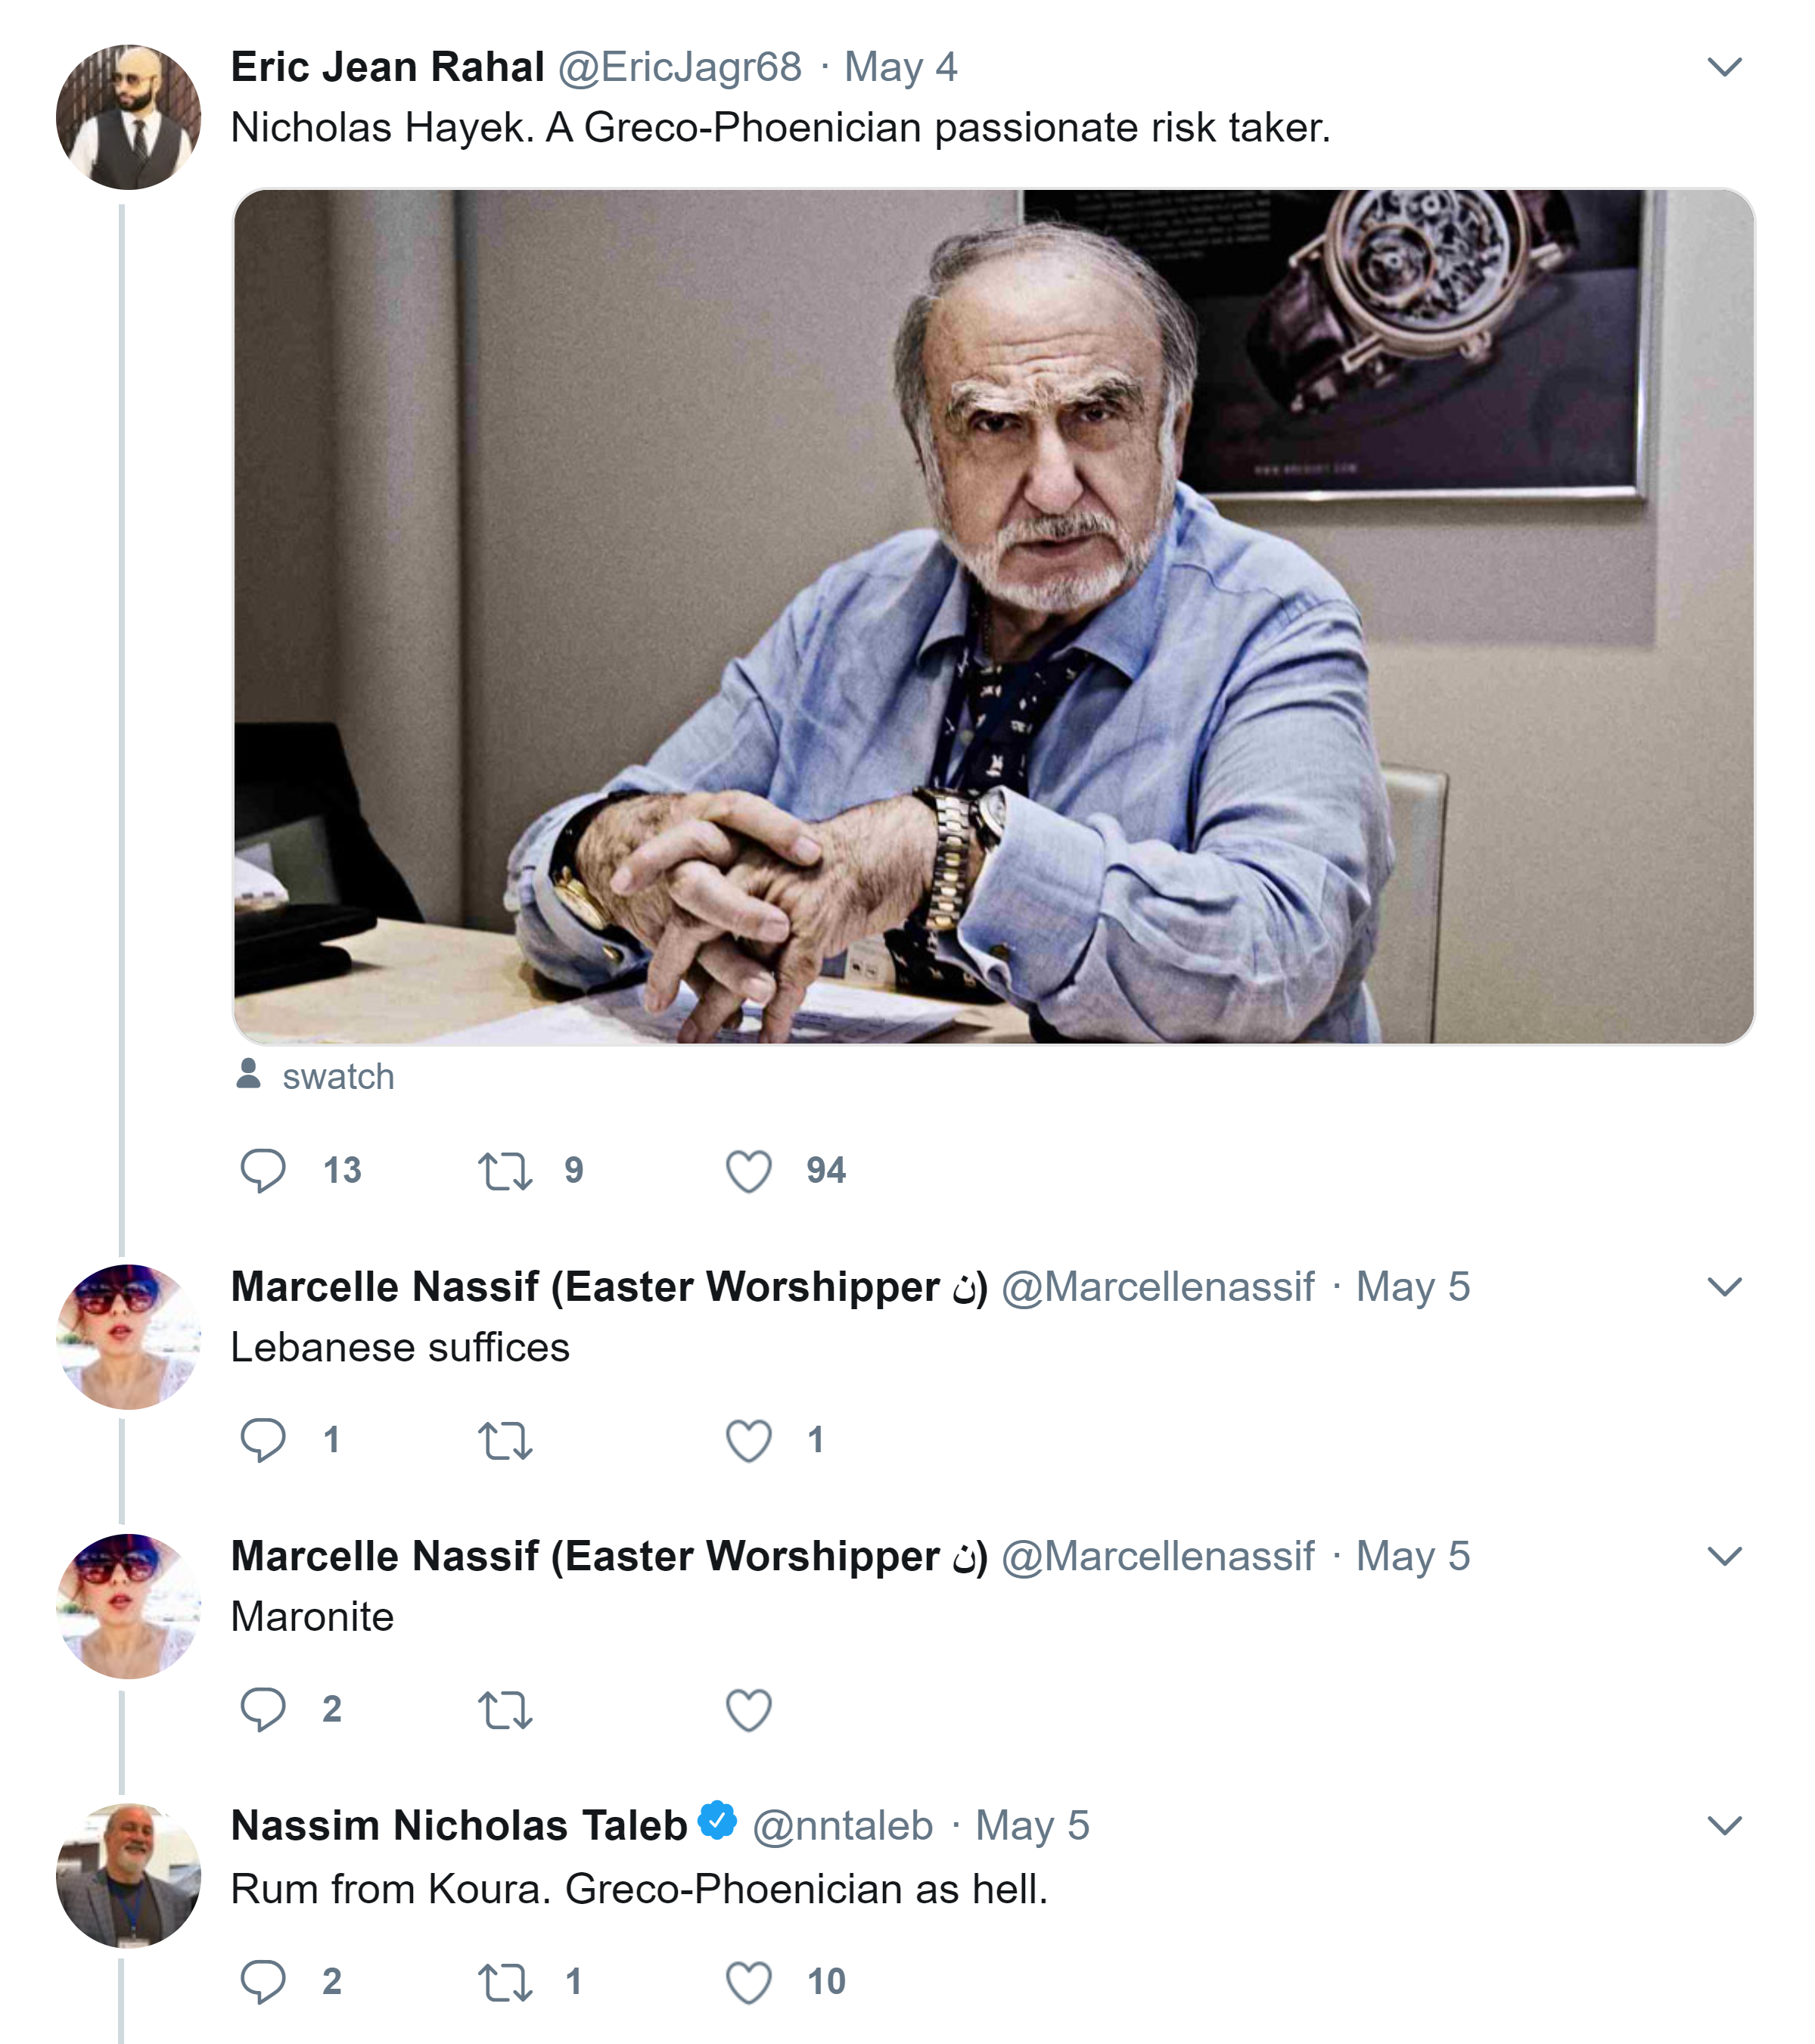Reply to Nassim Taleb's 'Rum from Koura' tweet
The width and height of the screenshot is (1815, 2044).
tap(263, 1981)
